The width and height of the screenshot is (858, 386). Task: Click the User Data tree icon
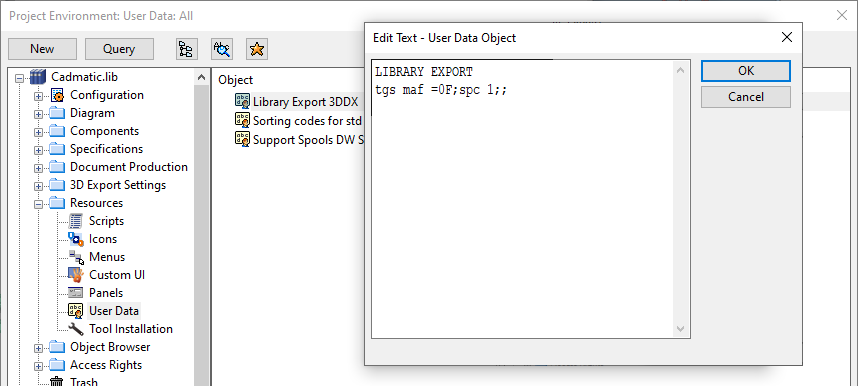coord(76,311)
